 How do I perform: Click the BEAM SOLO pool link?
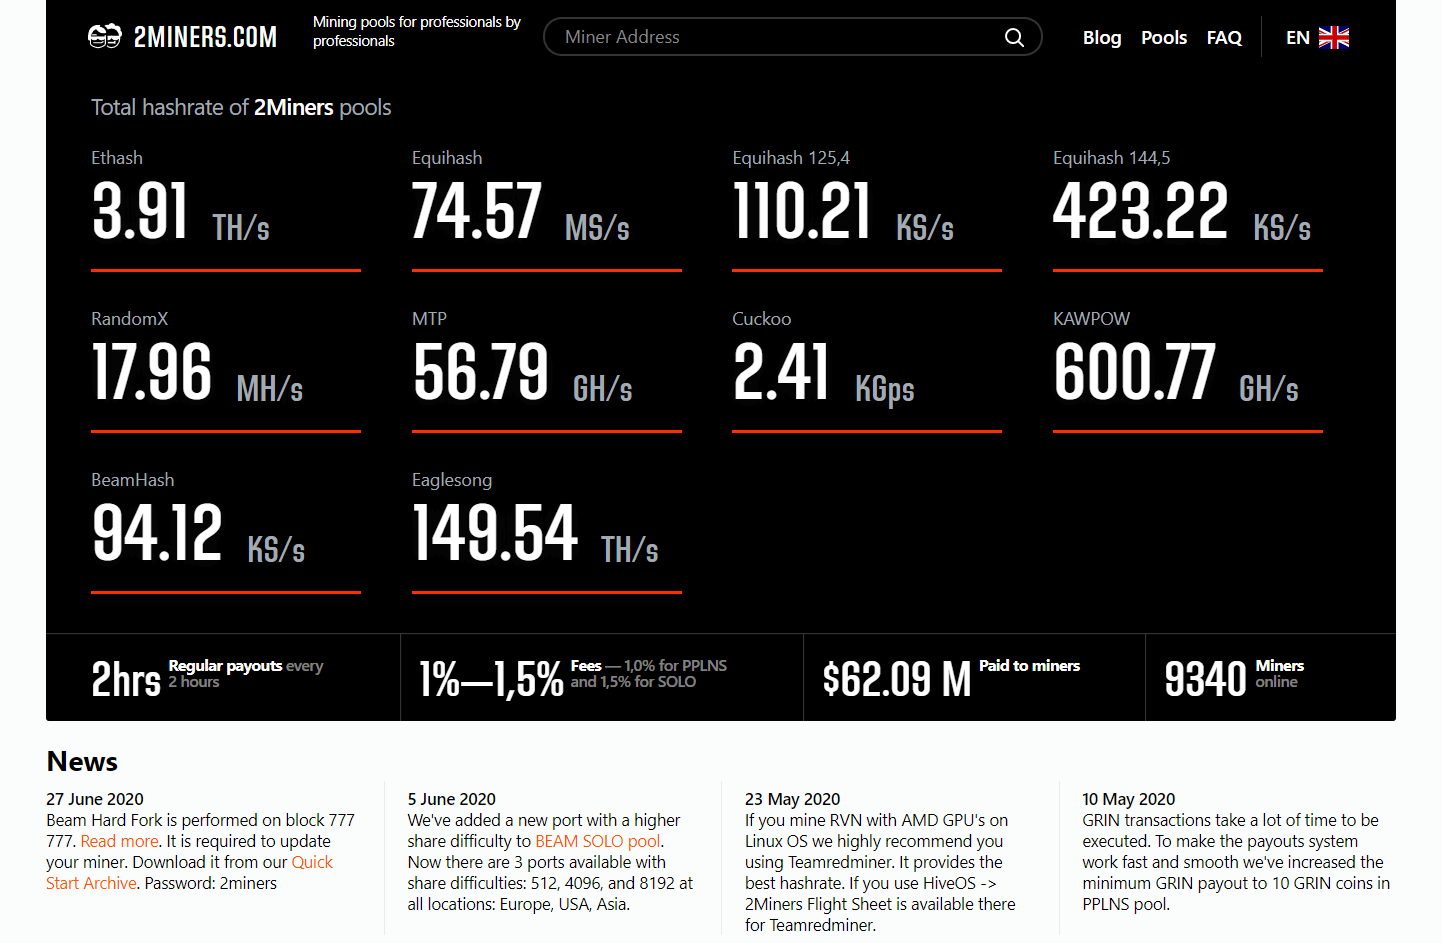click(x=596, y=840)
